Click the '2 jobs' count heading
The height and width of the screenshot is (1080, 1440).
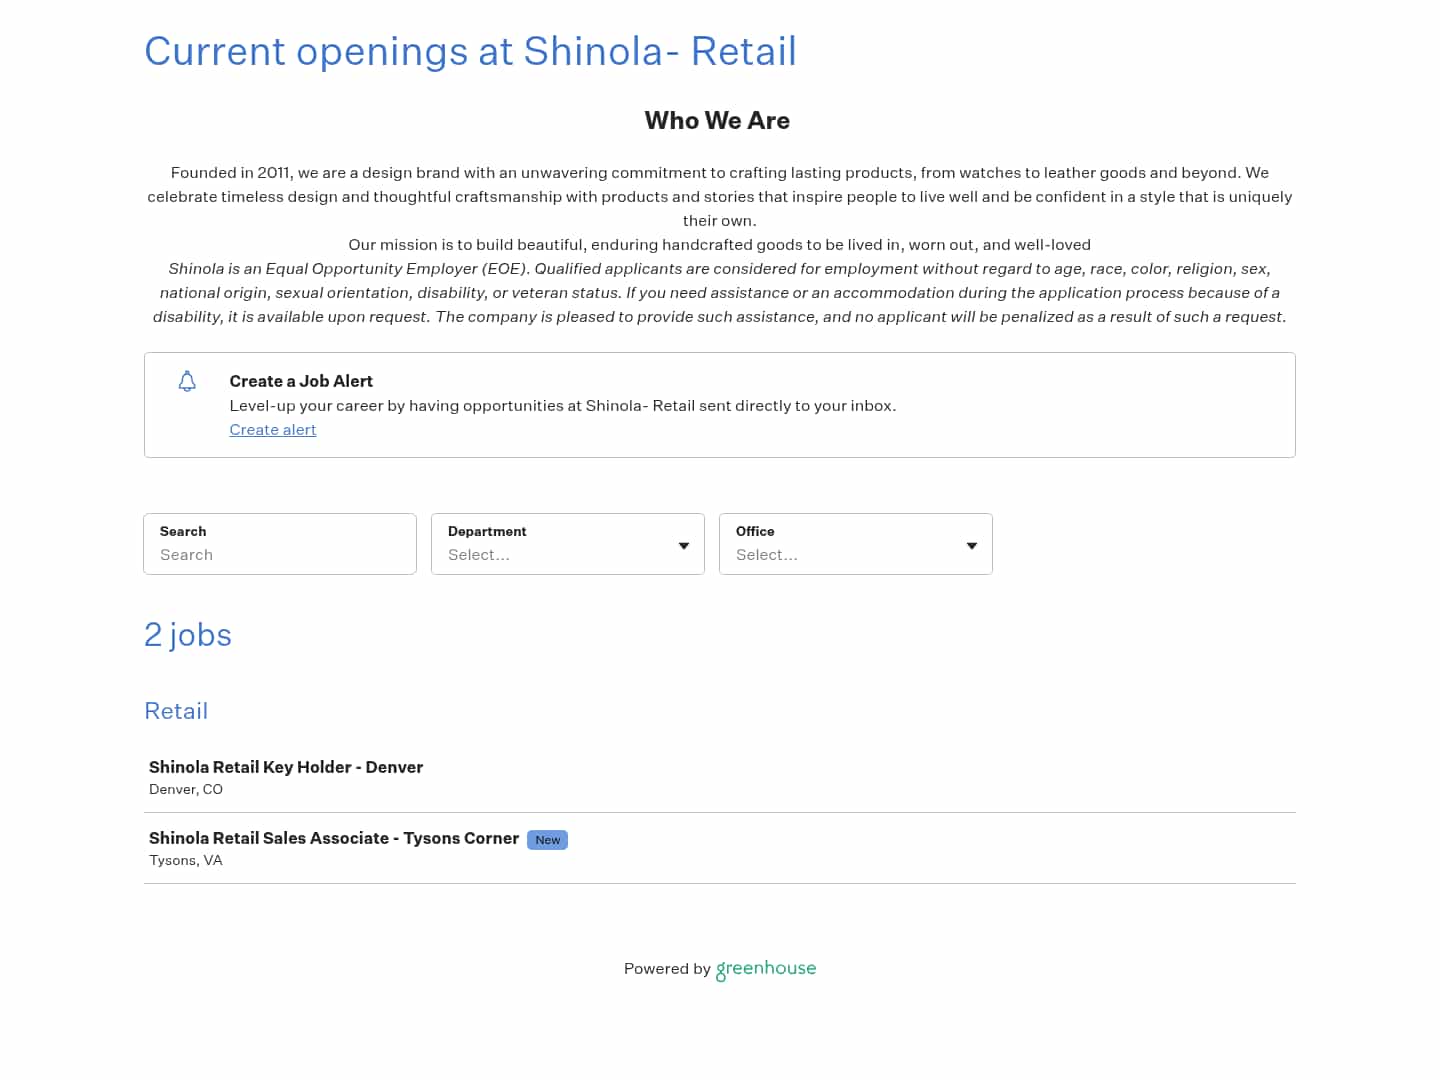click(x=188, y=635)
